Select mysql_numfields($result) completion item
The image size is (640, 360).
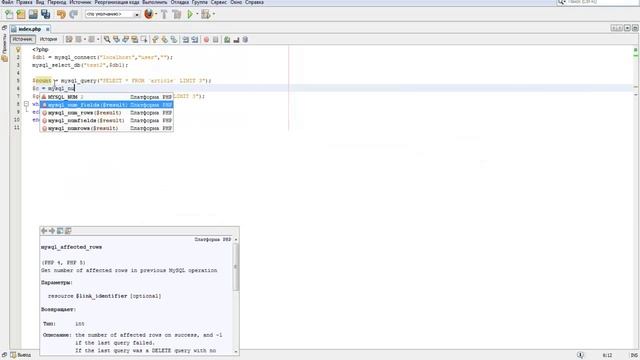point(107,120)
